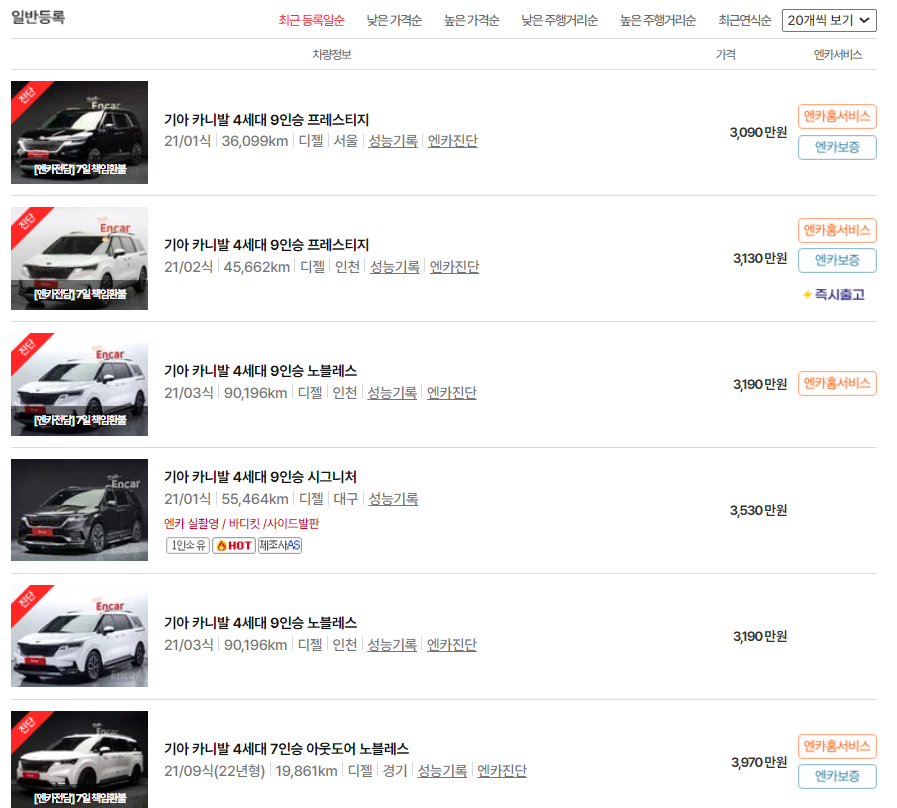Click 엔카홈서비스 button for 3,970만원 car
The height and width of the screenshot is (808, 897).
(x=837, y=746)
